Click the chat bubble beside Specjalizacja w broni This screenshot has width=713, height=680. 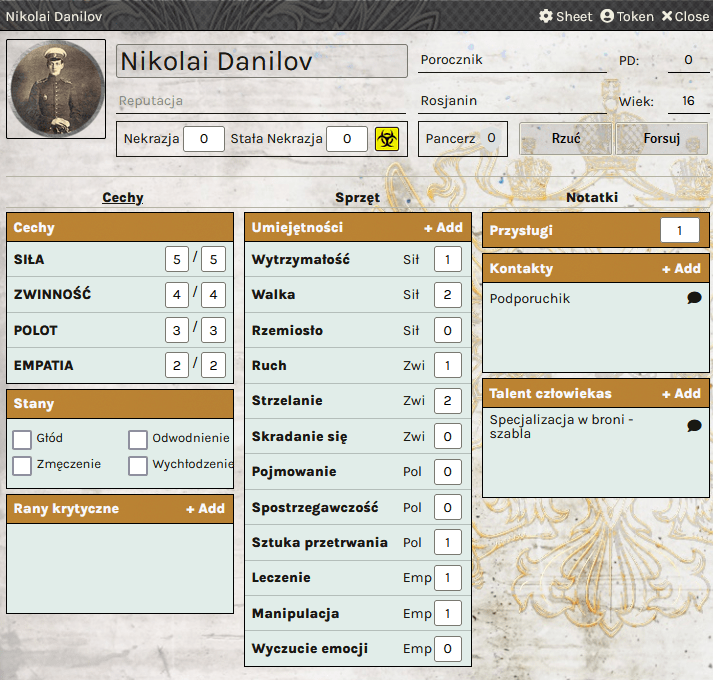tap(694, 426)
